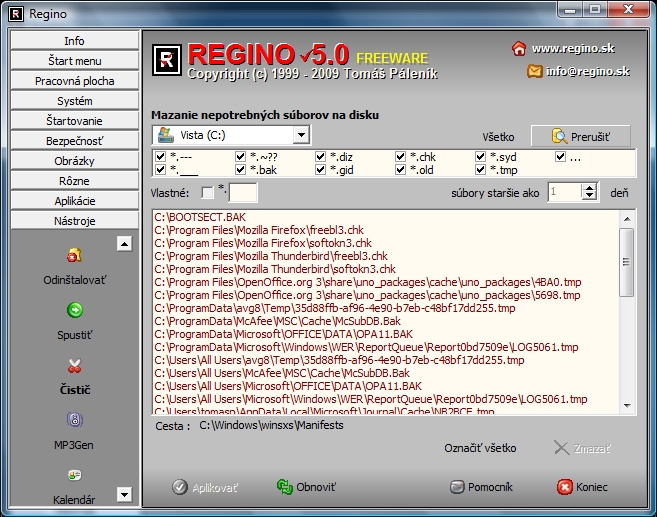Toggle the *.gid checkbox
This screenshot has height=517, width=657.
point(320,170)
